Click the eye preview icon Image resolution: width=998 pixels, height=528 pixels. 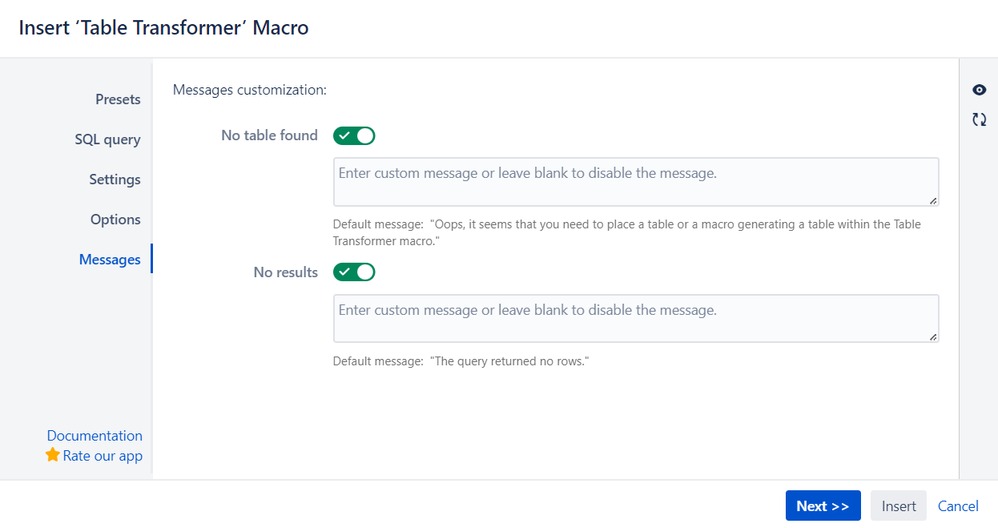979,90
